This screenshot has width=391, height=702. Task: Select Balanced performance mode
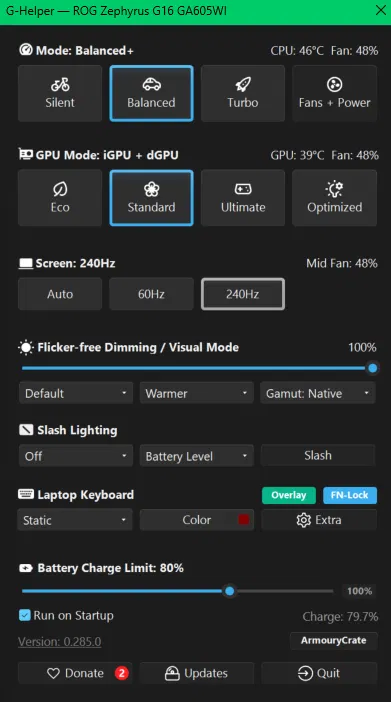pyautogui.click(x=151, y=93)
